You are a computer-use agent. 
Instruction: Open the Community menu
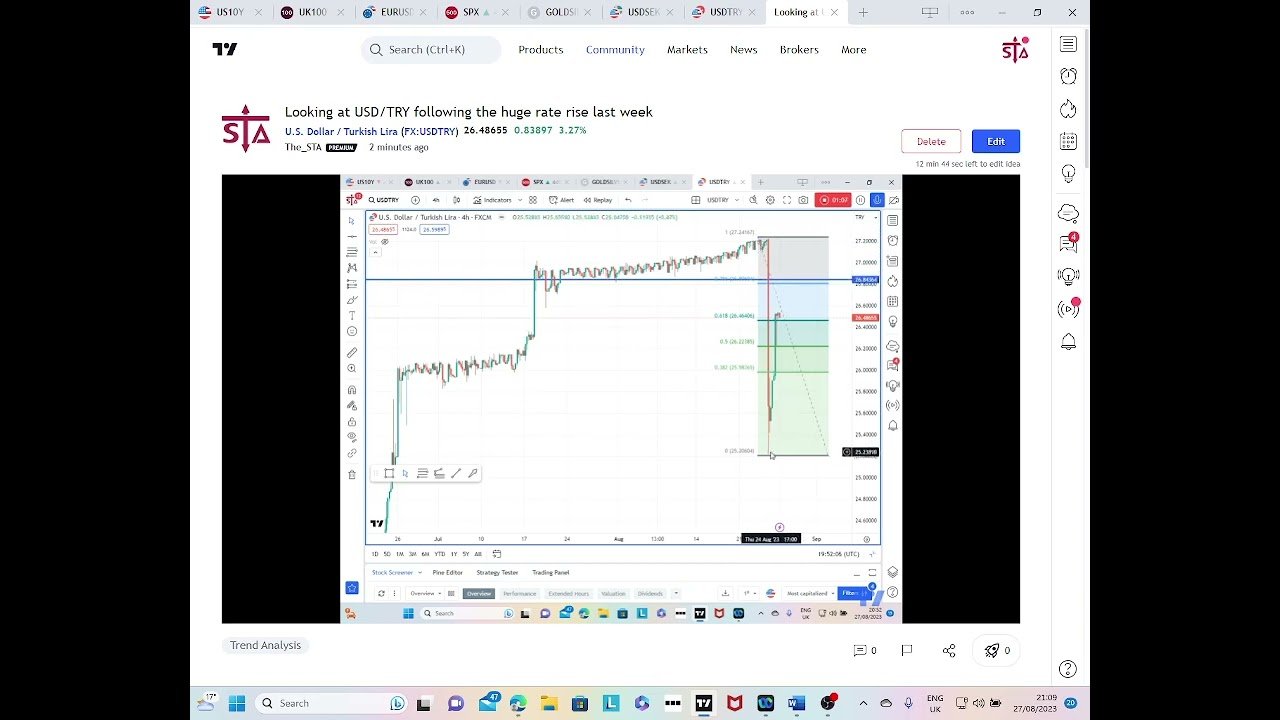615,49
